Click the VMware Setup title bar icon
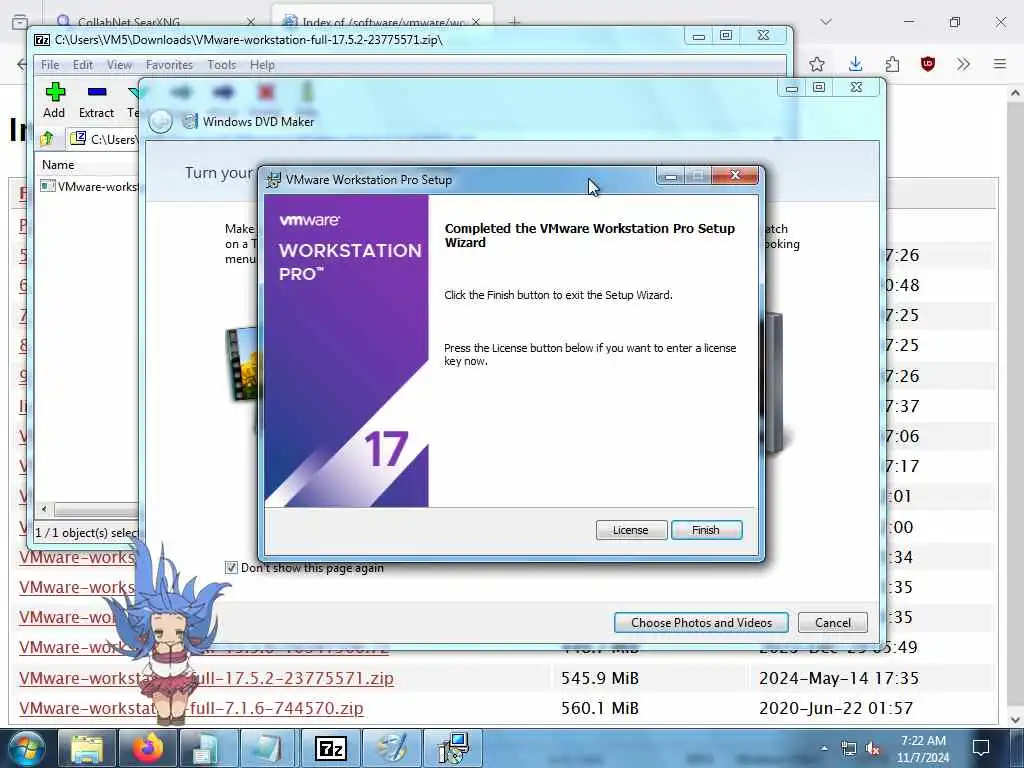 tap(273, 180)
